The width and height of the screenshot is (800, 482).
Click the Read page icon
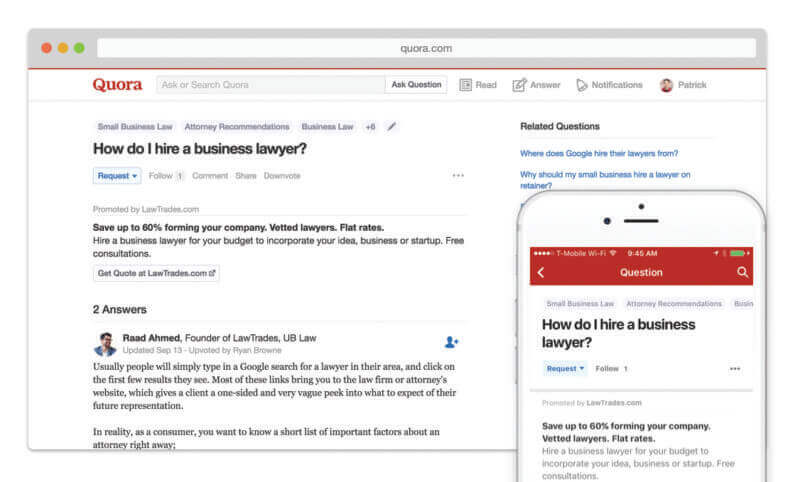[x=465, y=85]
